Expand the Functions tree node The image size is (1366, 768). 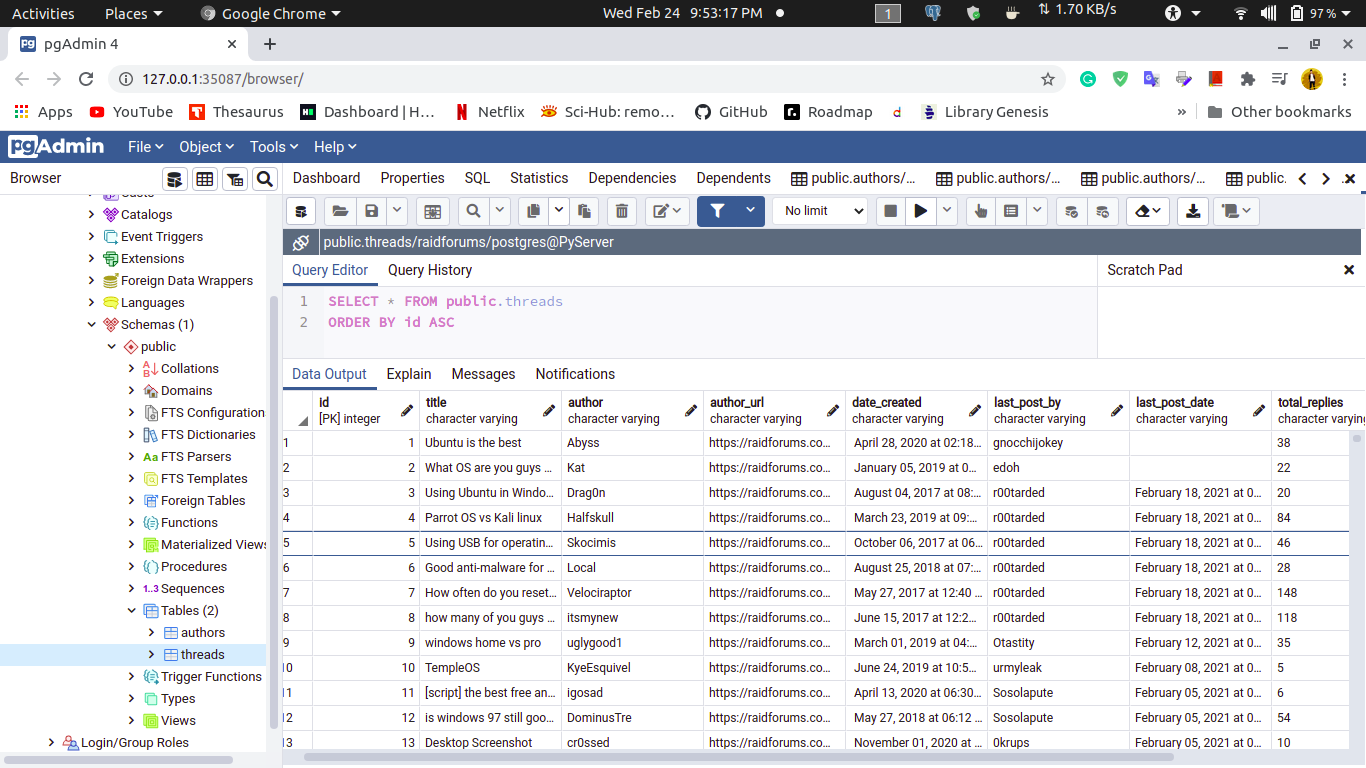coord(132,522)
